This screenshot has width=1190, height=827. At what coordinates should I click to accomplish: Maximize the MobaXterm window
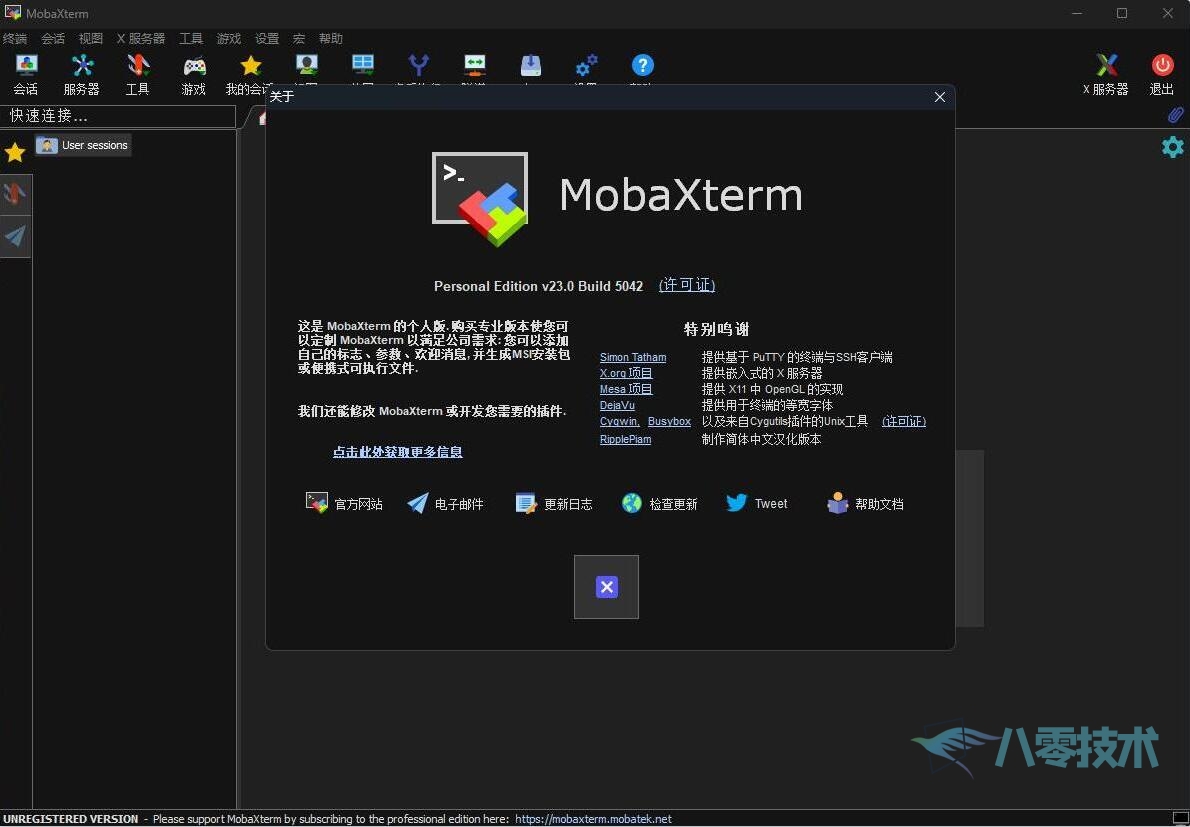pyautogui.click(x=1122, y=14)
